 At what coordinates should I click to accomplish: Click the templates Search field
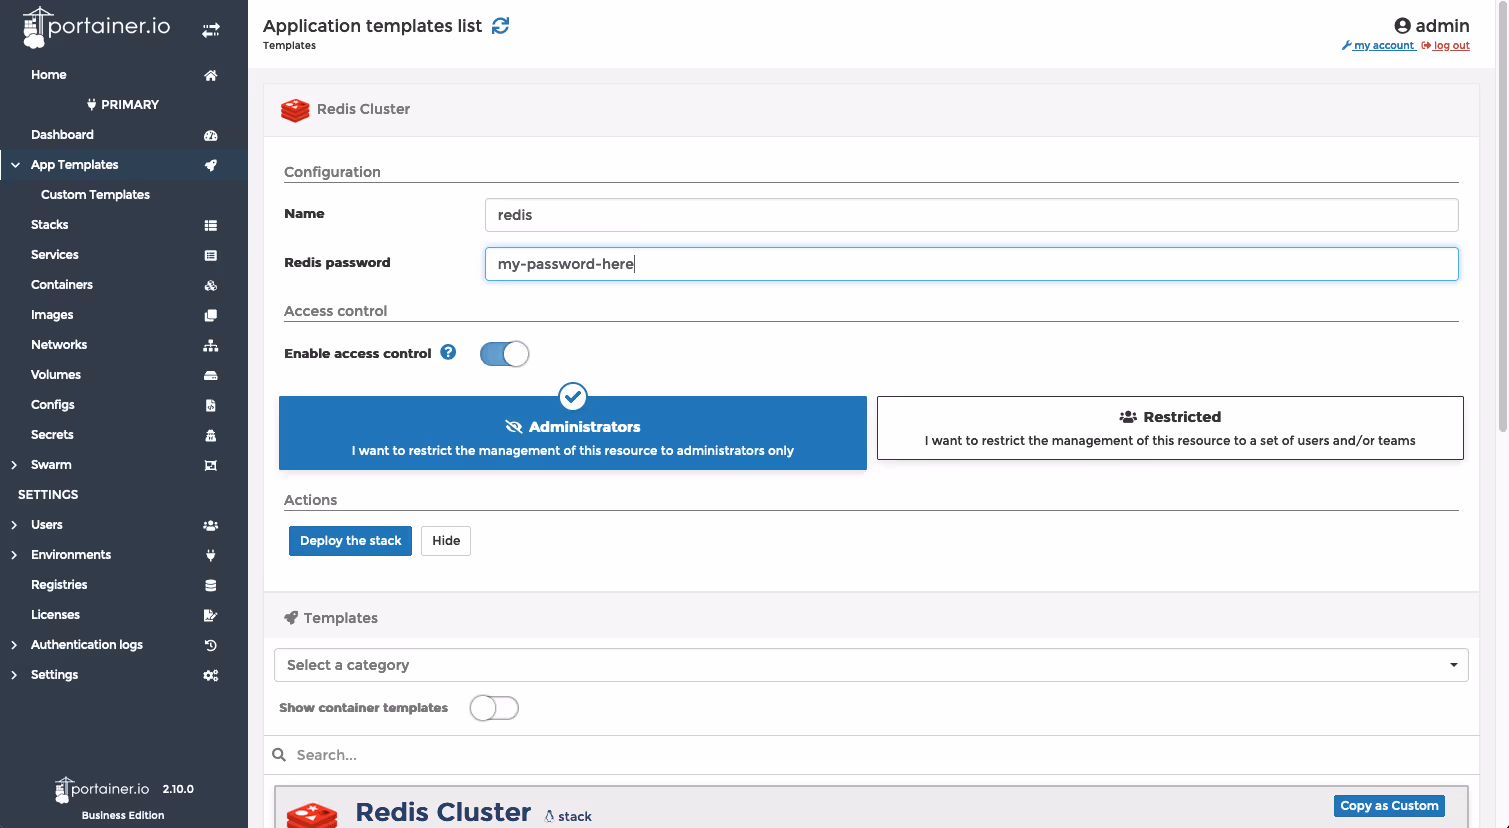[871, 755]
